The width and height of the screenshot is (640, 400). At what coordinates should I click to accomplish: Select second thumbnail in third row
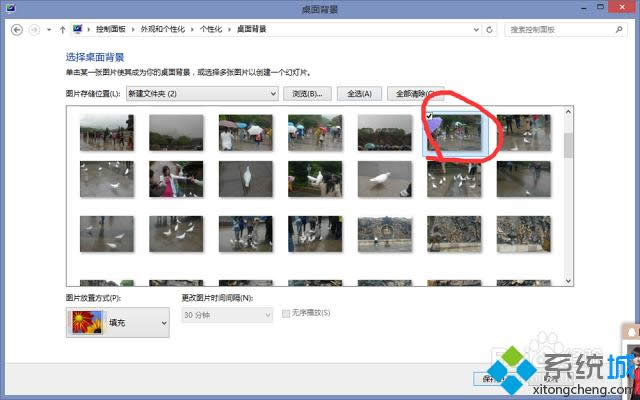tap(176, 234)
